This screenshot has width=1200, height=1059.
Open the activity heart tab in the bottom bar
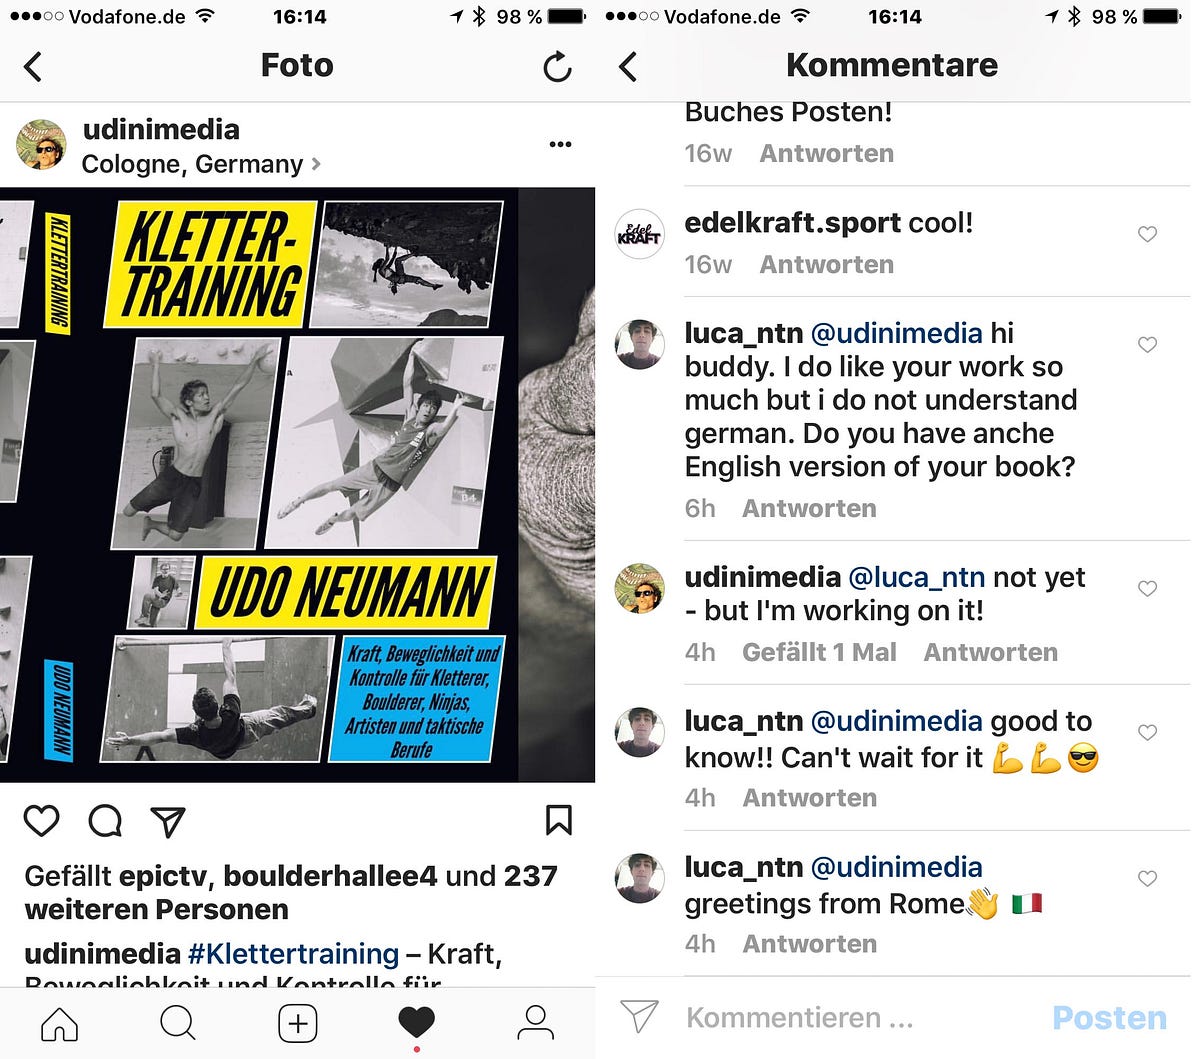416,1022
